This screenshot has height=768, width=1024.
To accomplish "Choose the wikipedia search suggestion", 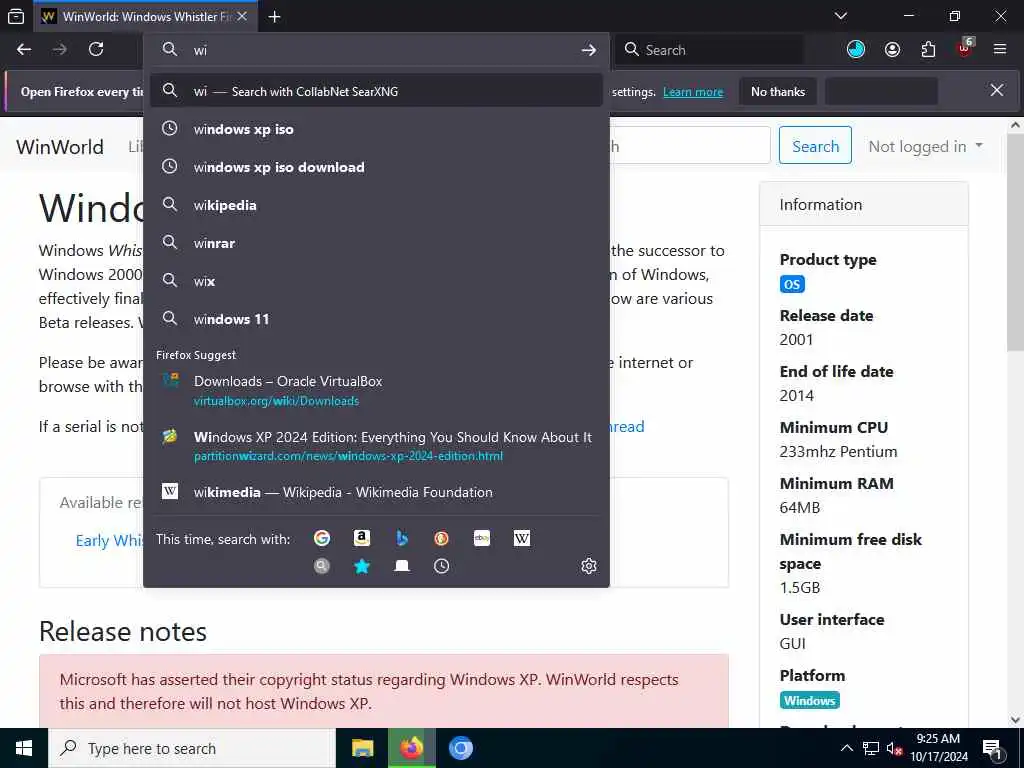I will click(376, 205).
